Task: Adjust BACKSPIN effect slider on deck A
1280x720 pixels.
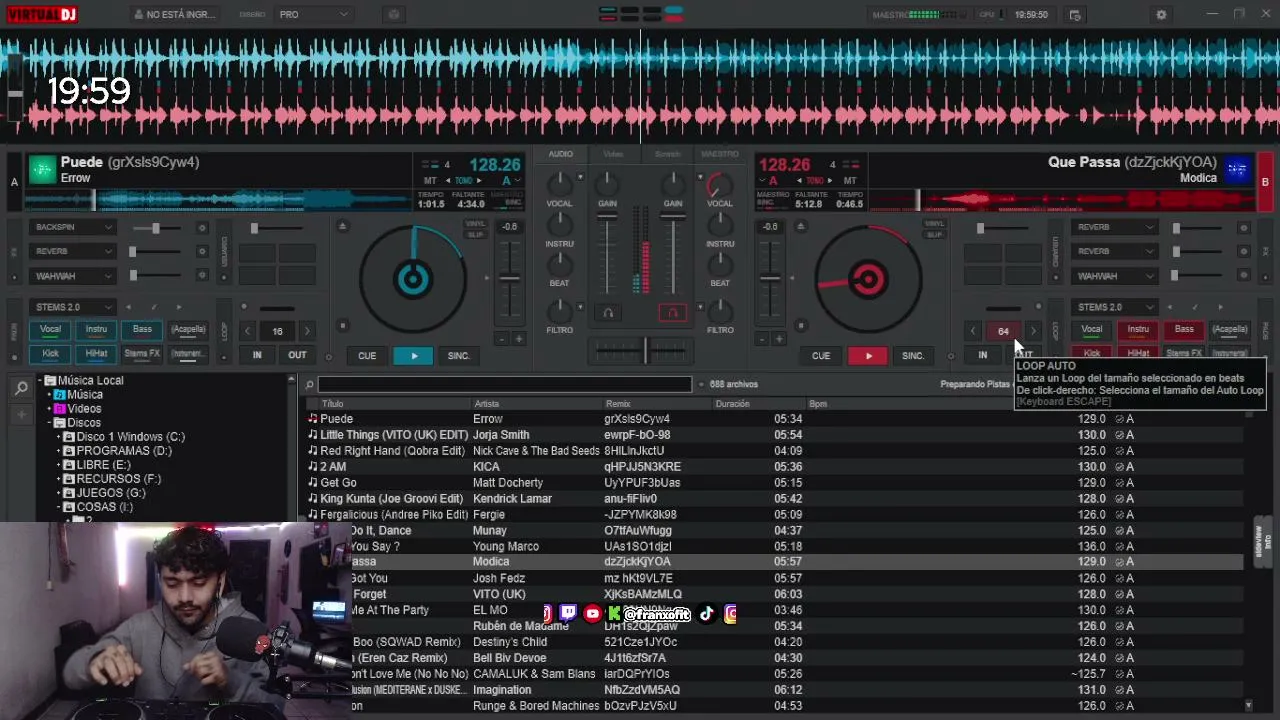Action: tap(156, 228)
